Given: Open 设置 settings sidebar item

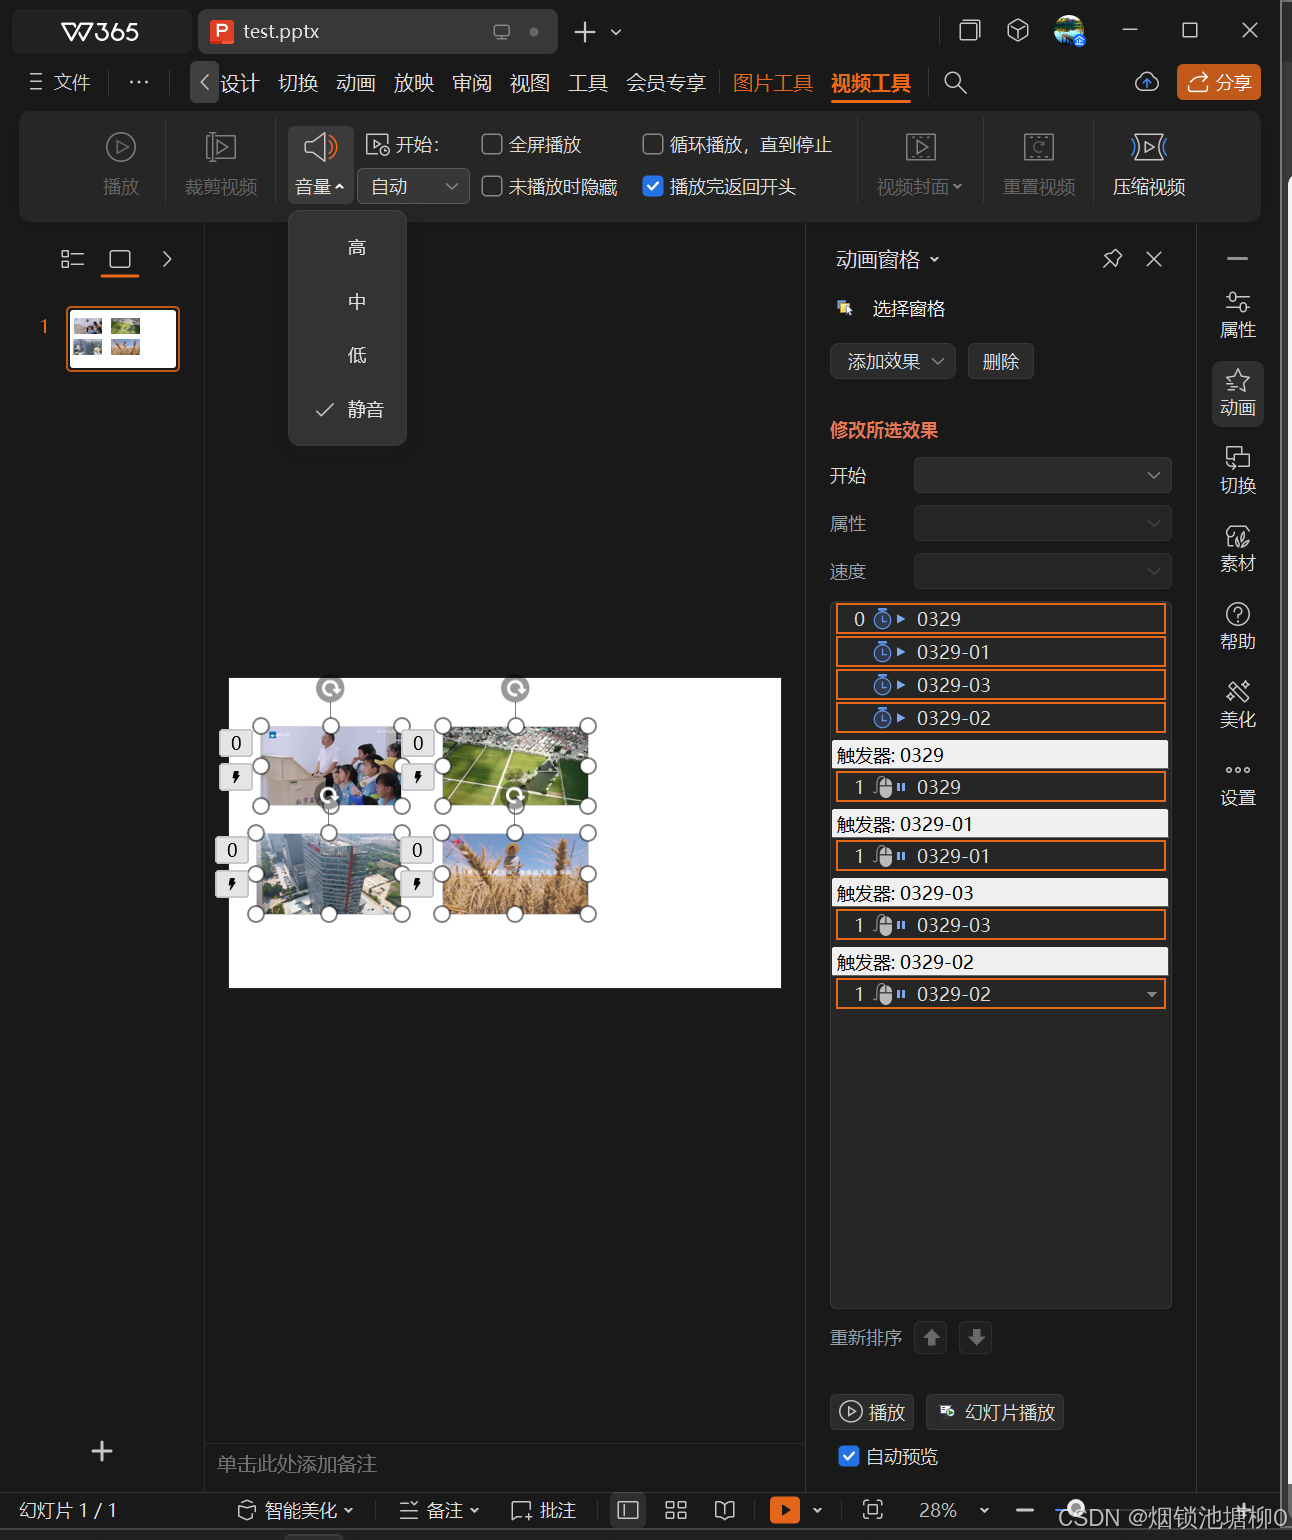Looking at the screenshot, I should pos(1238,785).
